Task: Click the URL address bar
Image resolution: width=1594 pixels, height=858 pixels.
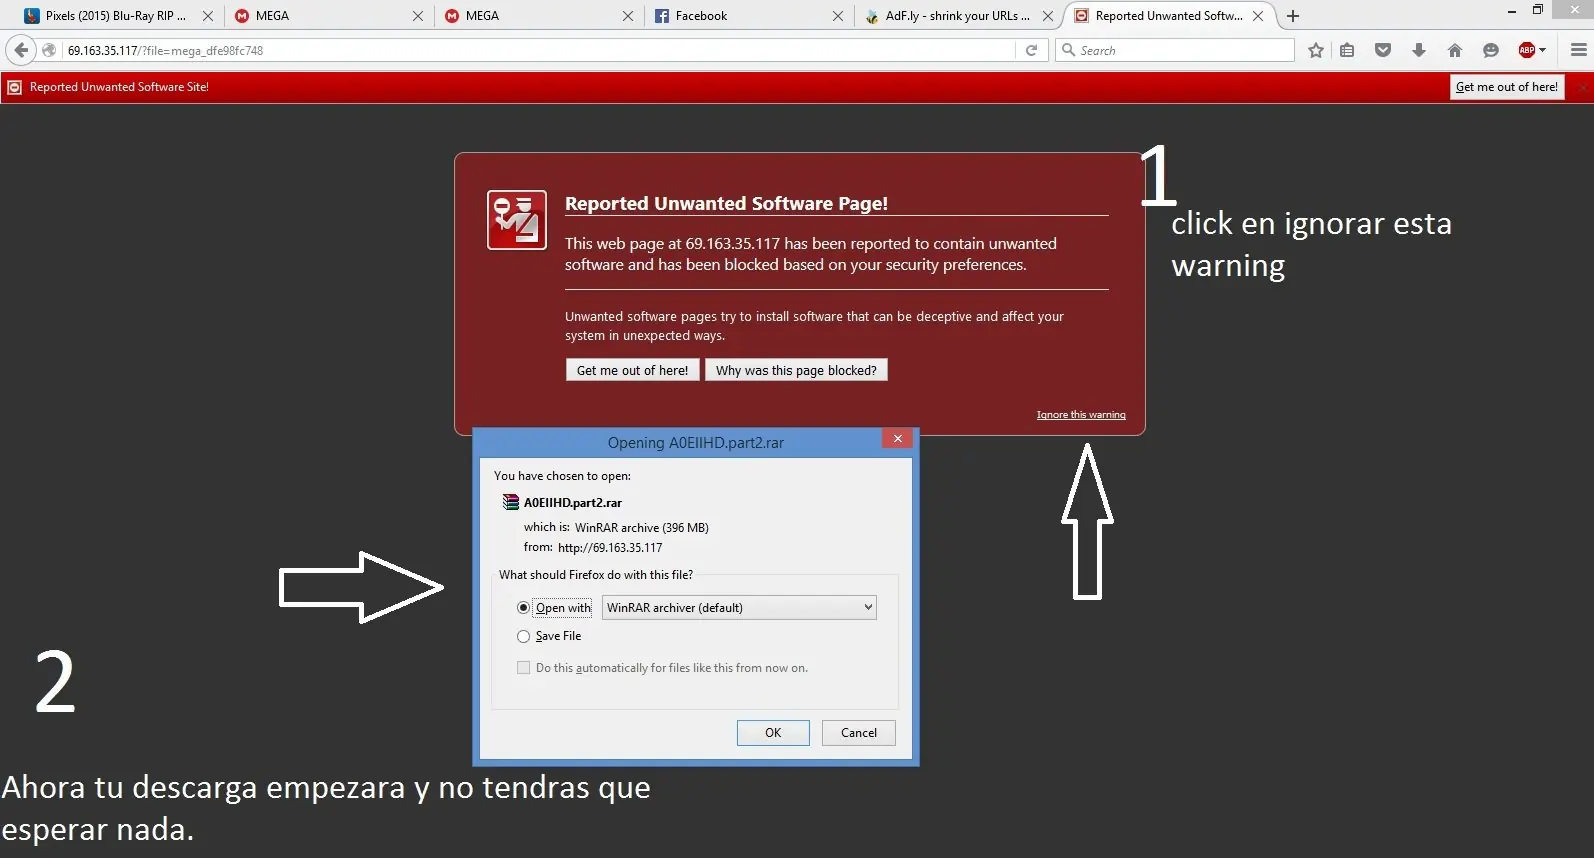Action: 540,50
